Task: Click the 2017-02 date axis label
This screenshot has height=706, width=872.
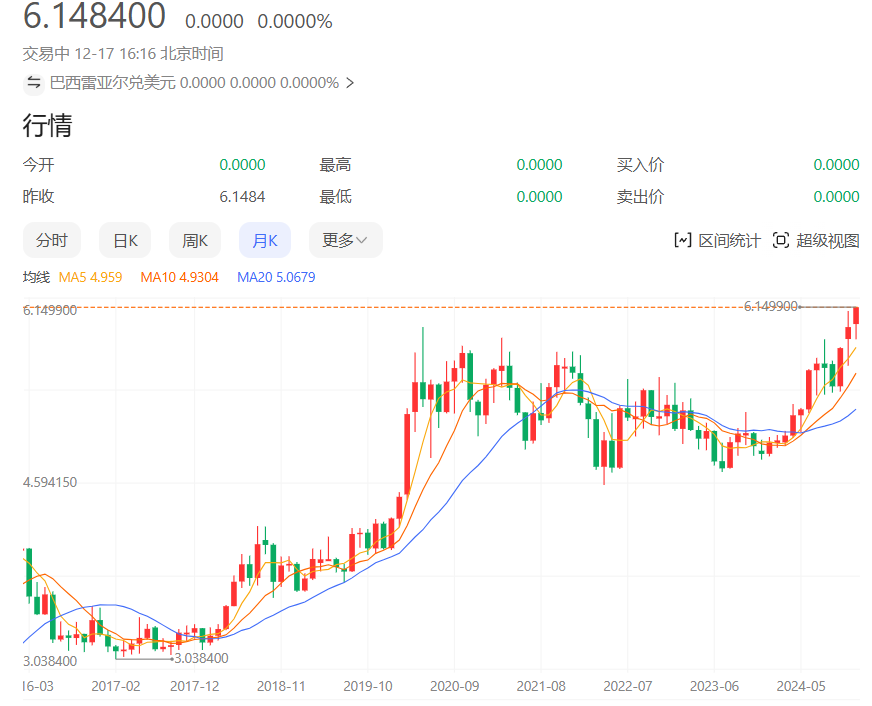Action: tap(116, 686)
